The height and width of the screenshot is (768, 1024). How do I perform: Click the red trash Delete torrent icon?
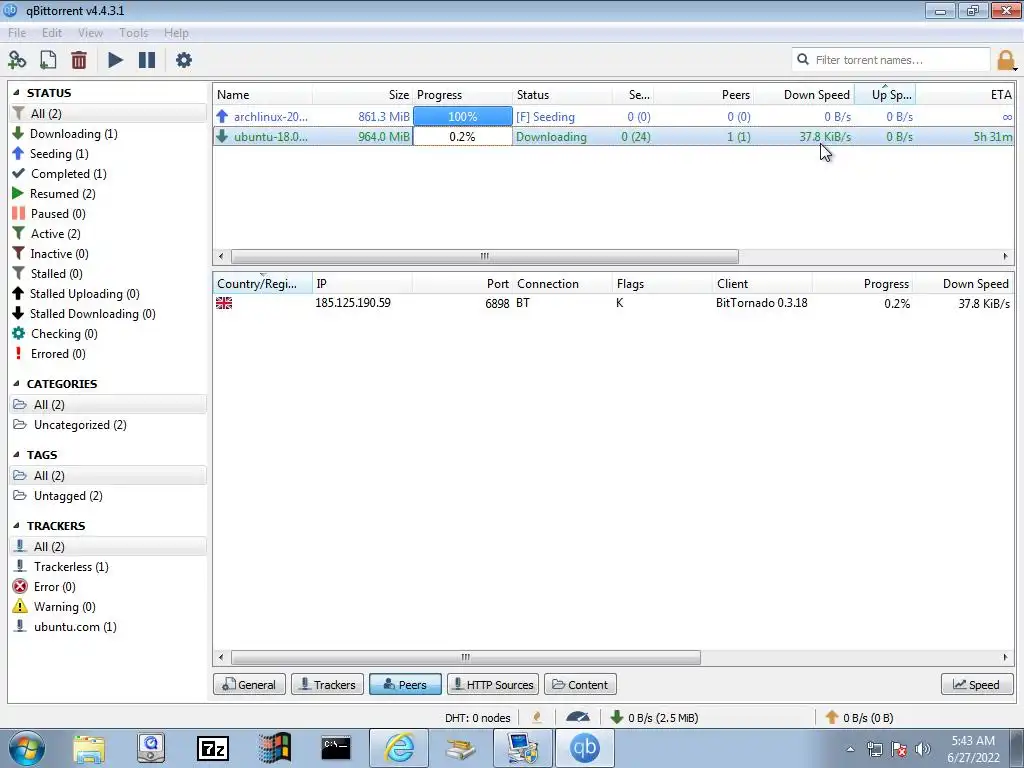tap(79, 60)
